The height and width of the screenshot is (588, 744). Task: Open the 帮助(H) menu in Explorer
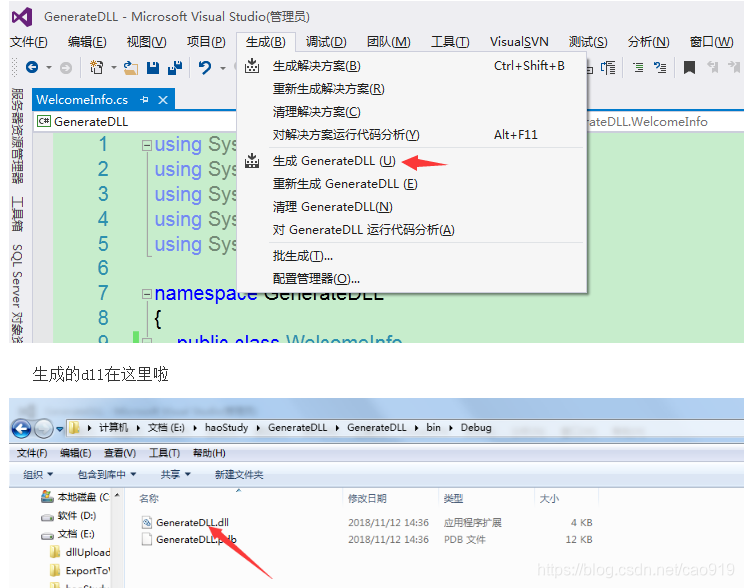coord(209,453)
